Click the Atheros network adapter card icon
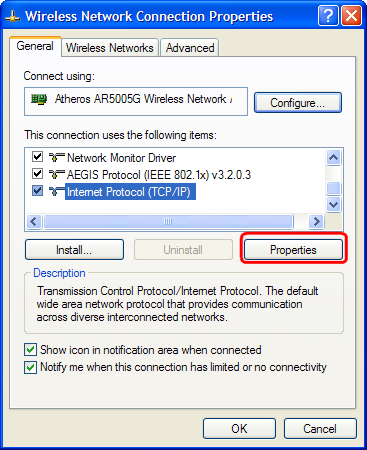Viewport: 367px width, 450px height. point(38,99)
